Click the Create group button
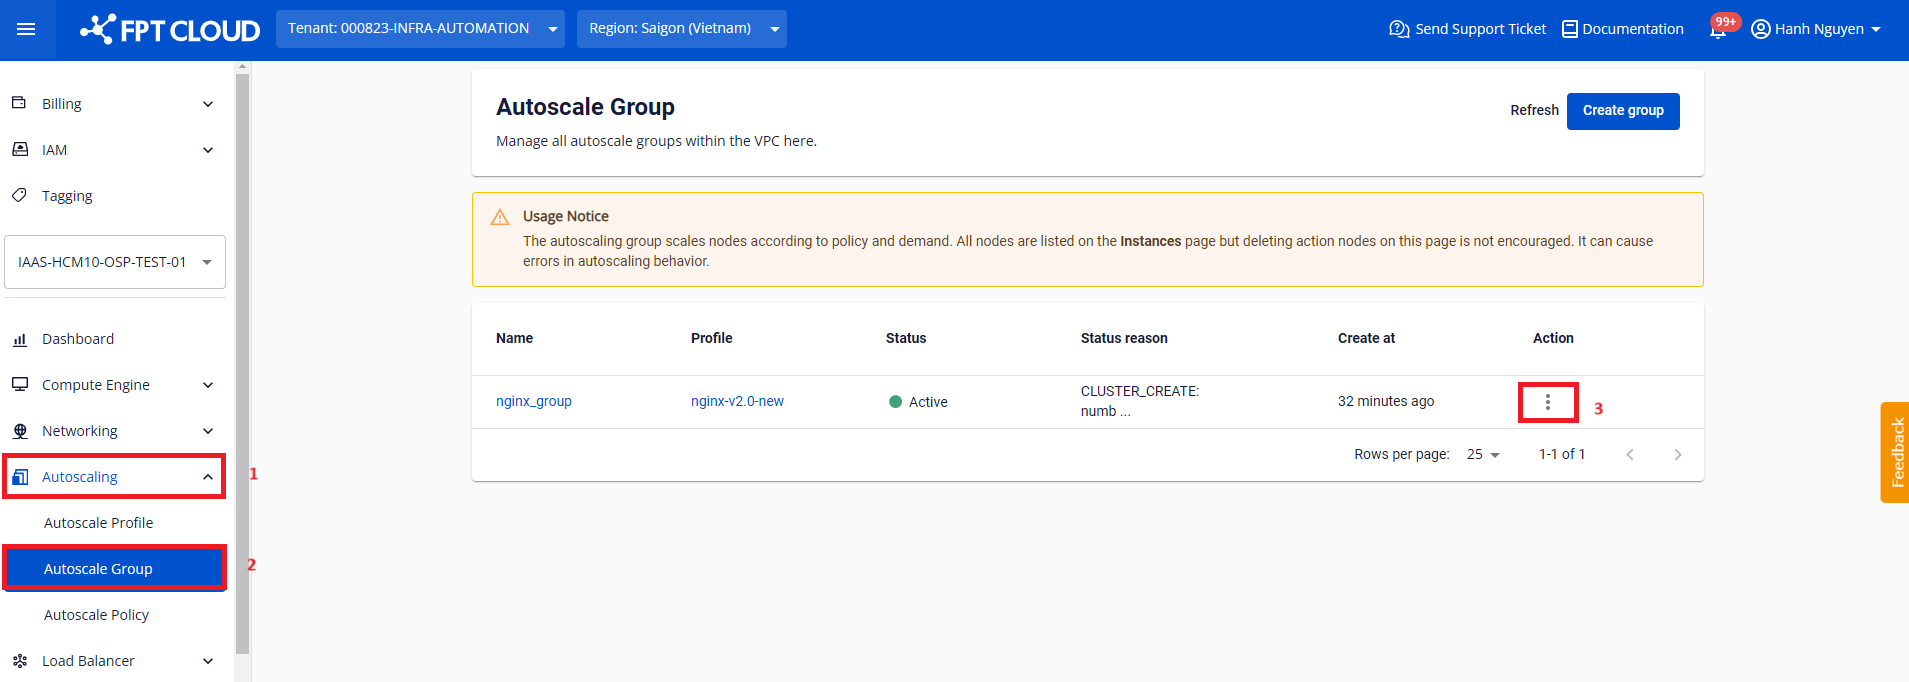This screenshot has width=1909, height=682. tap(1622, 111)
